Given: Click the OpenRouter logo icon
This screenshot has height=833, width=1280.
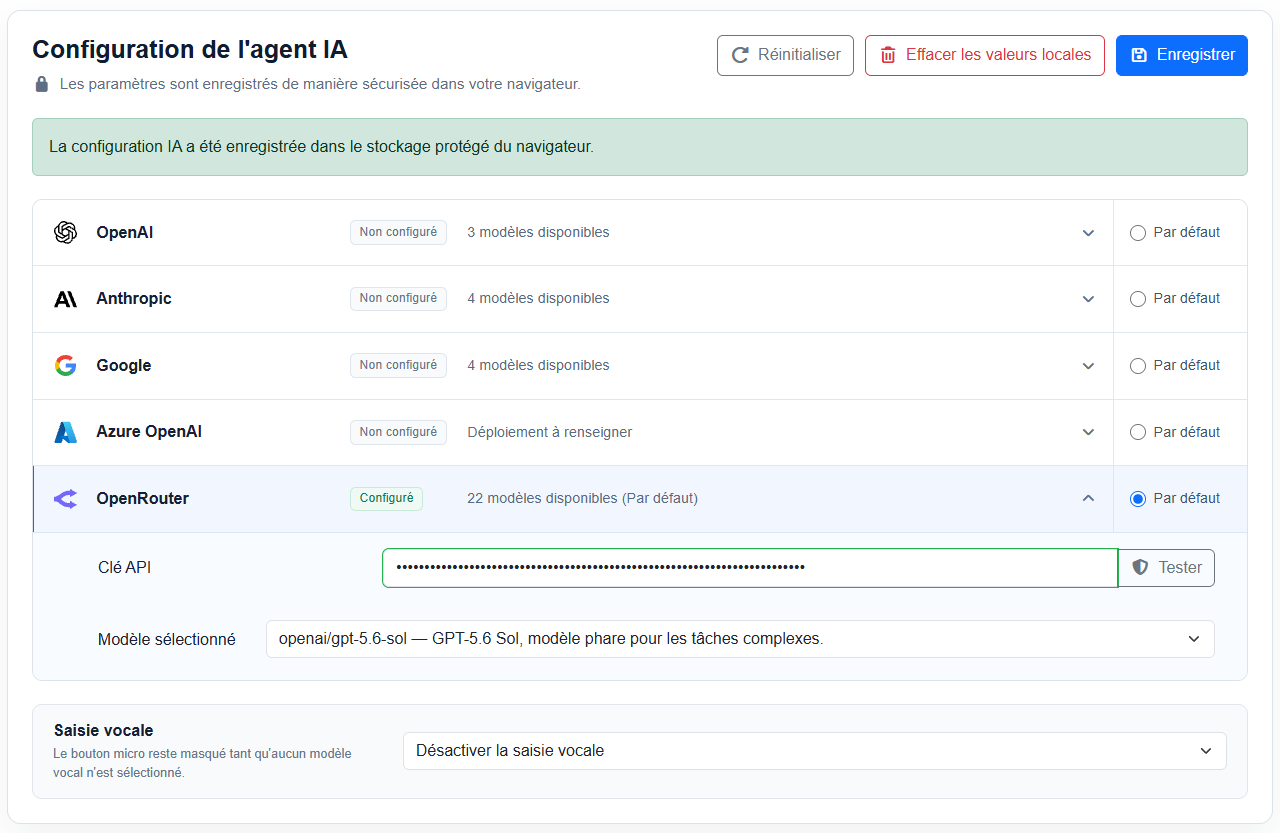Looking at the screenshot, I should tap(65, 498).
